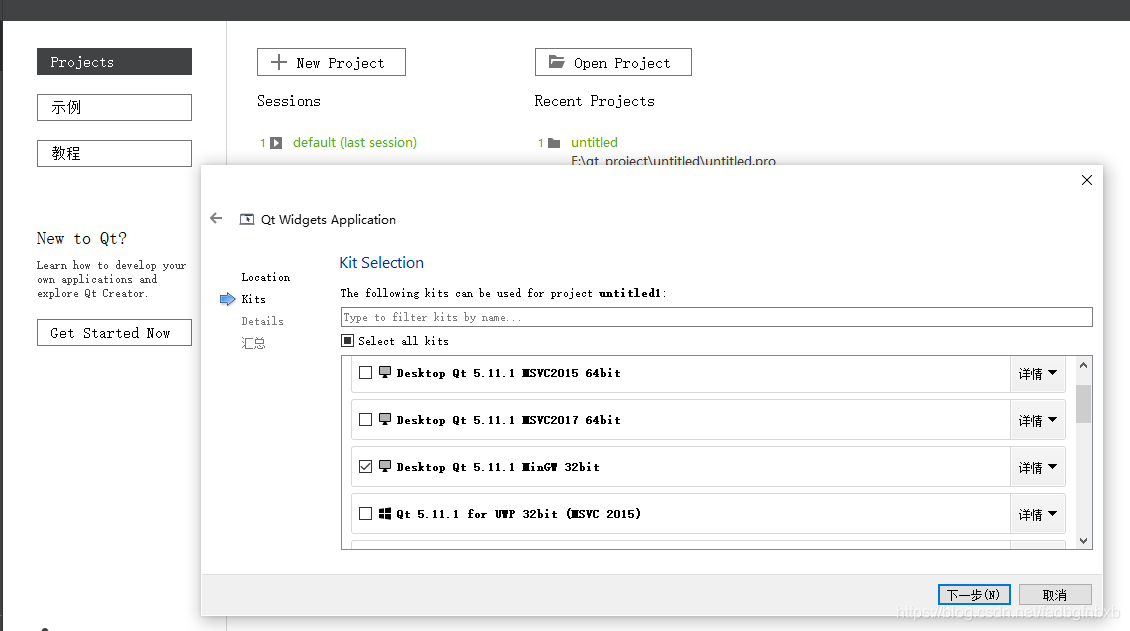This screenshot has width=1130, height=631.
Task: Click Desktop Qt 5.11.1 MSVC2017 64bit label
Action: pyautogui.click(x=508, y=420)
